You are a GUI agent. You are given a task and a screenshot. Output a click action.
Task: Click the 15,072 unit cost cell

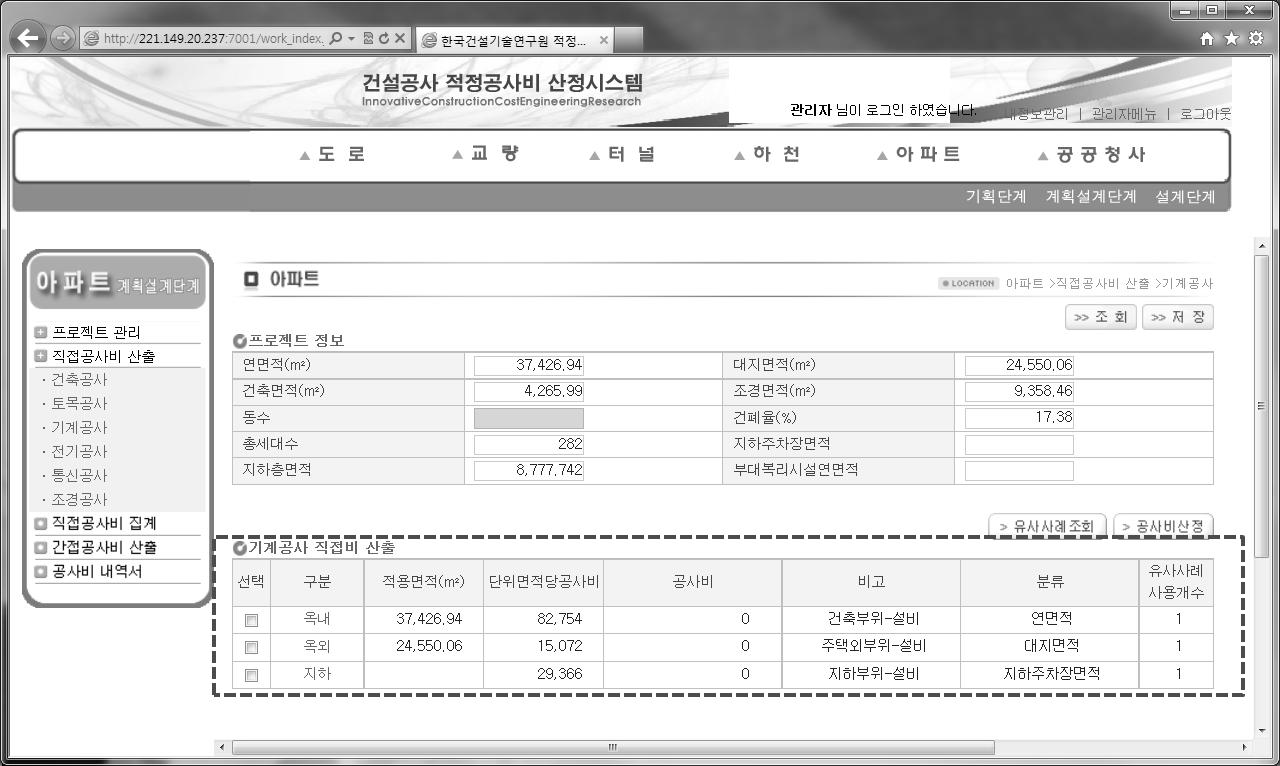click(543, 646)
